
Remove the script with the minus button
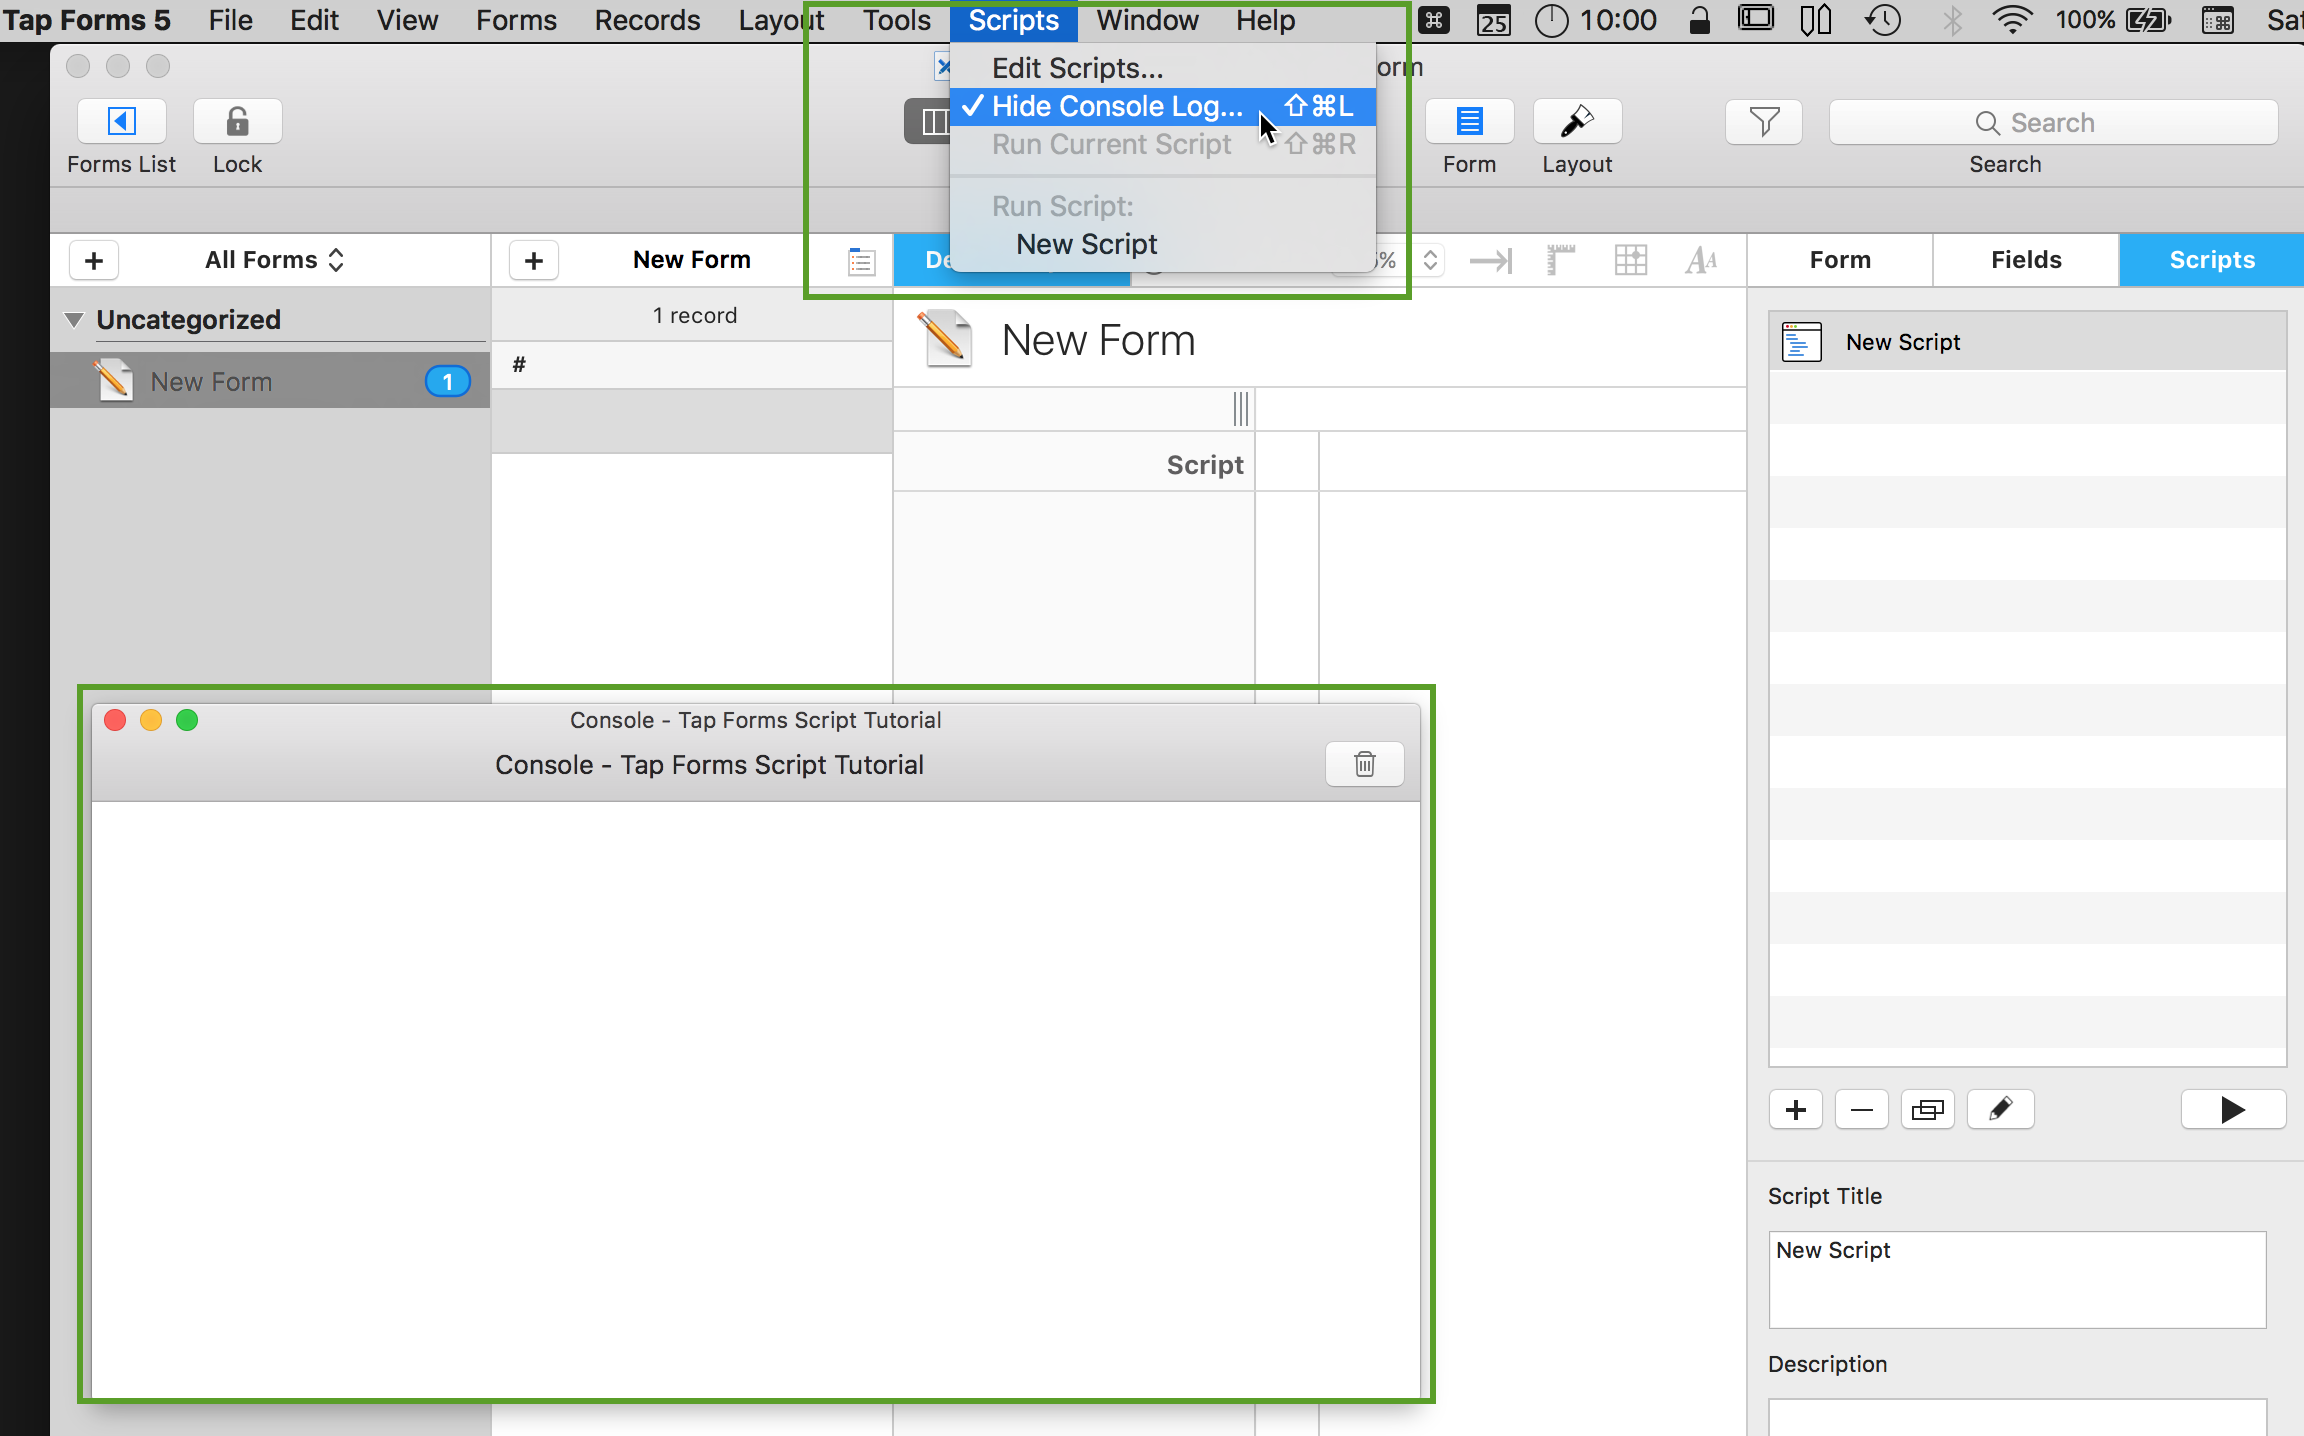coord(1862,1110)
